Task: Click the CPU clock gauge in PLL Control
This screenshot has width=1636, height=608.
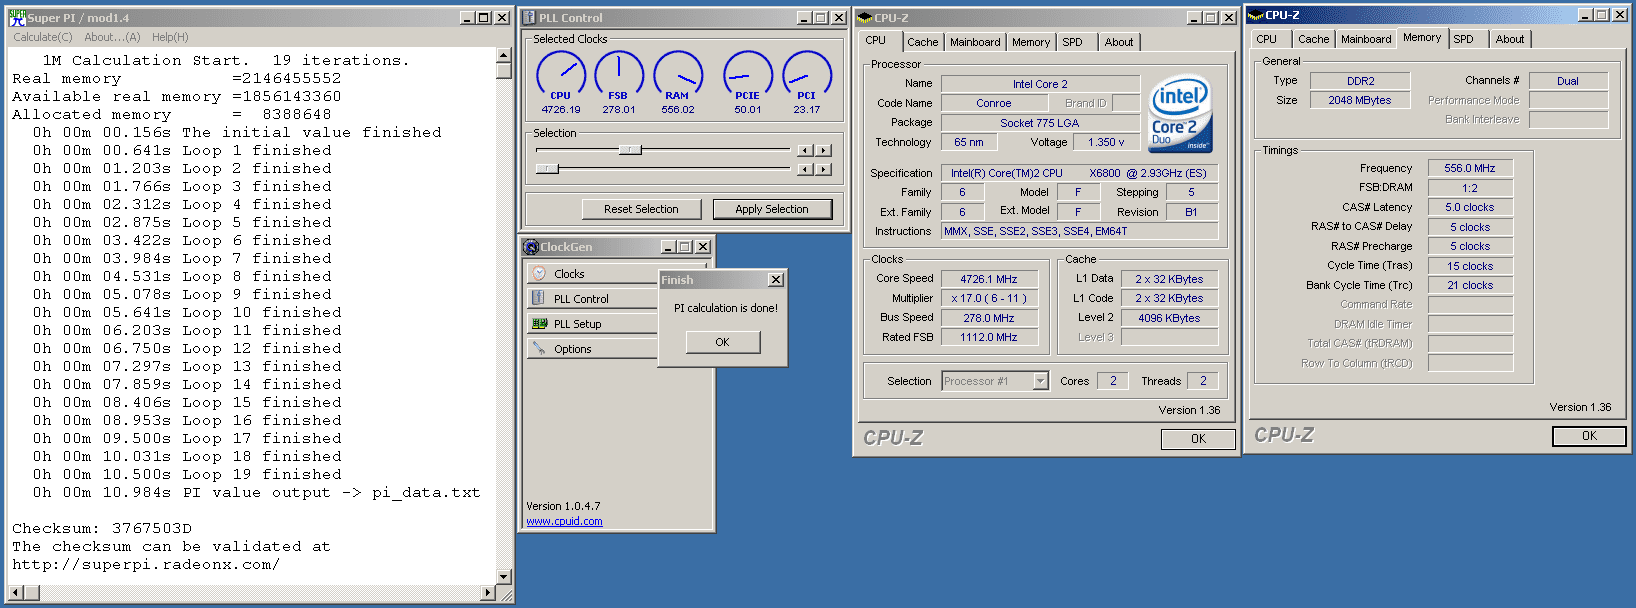Action: pyautogui.click(x=561, y=75)
